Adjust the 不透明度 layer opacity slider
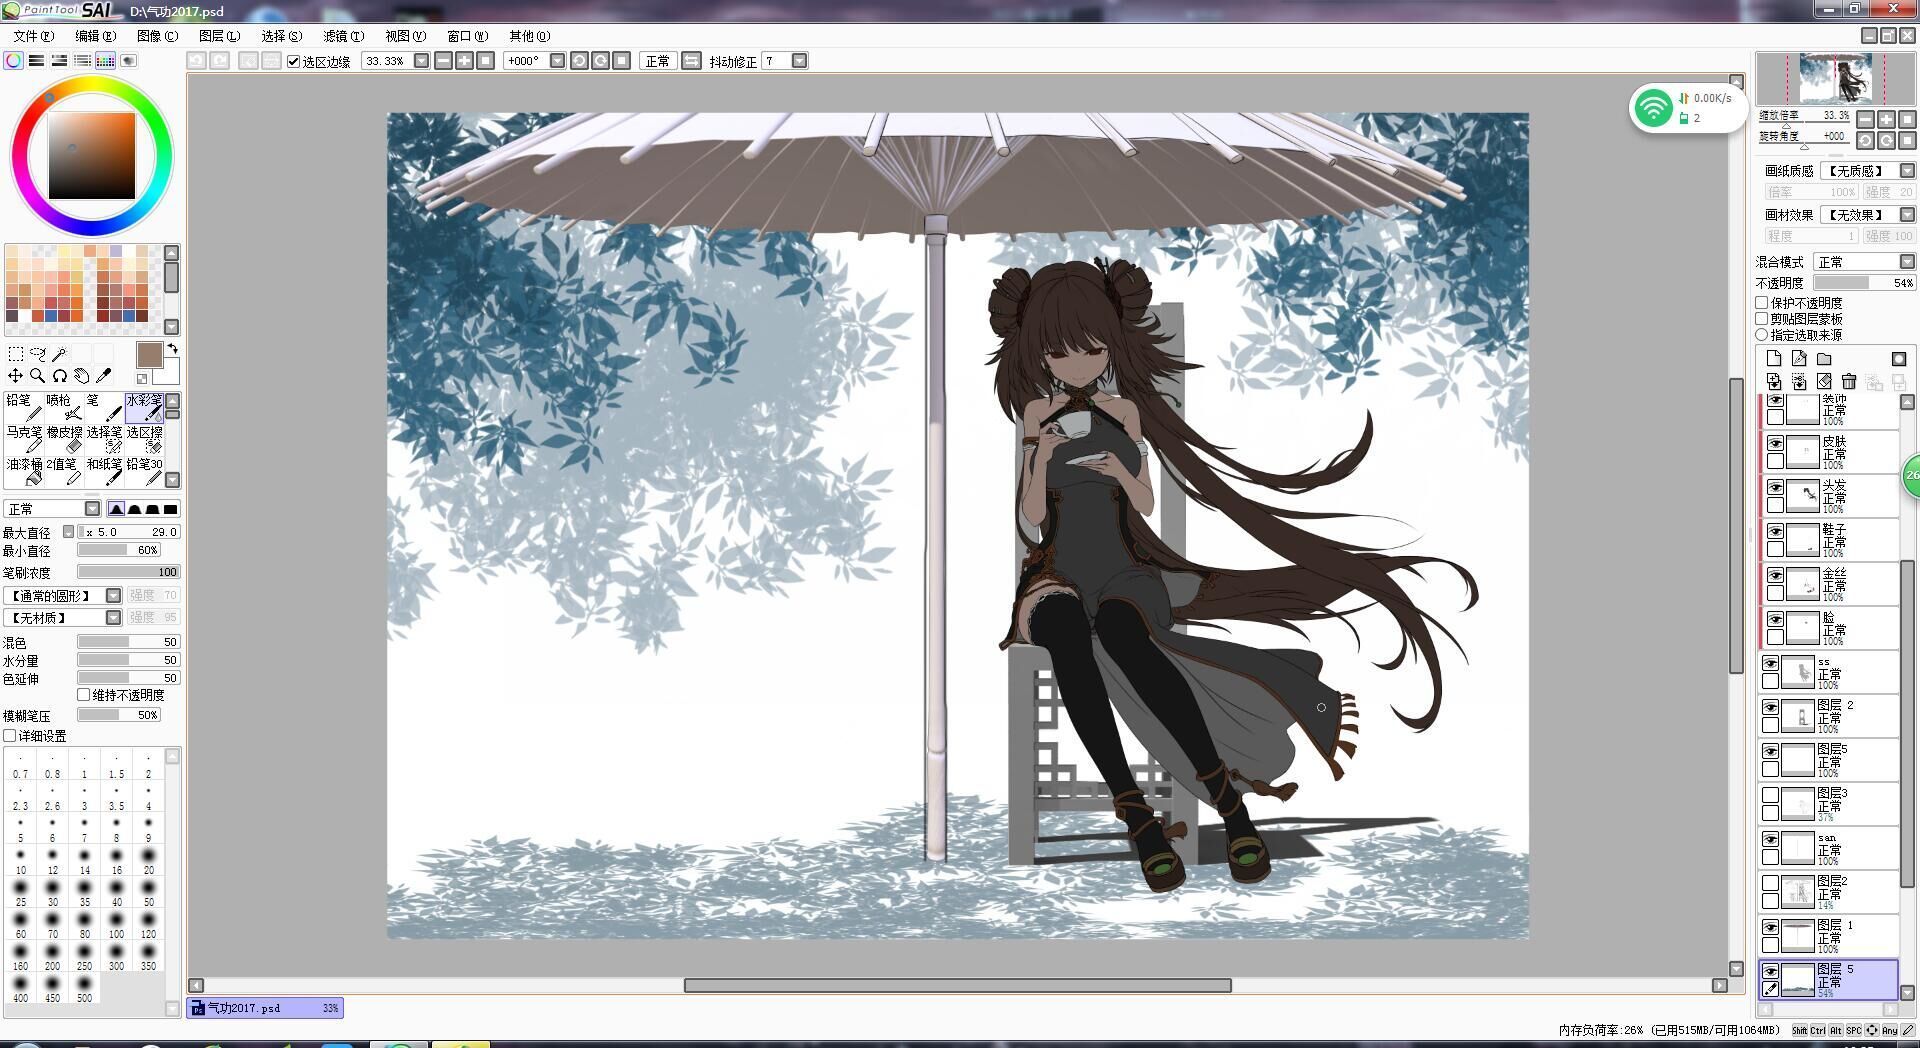Screen dimensions: 1920x1048 [x=1864, y=283]
